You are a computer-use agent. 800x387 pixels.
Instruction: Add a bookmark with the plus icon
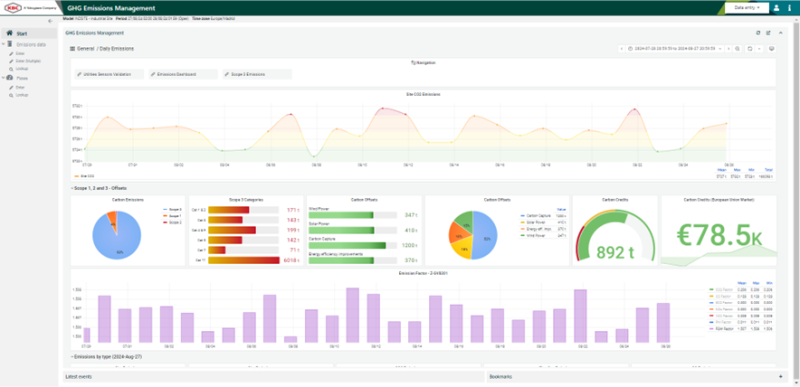click(780, 376)
